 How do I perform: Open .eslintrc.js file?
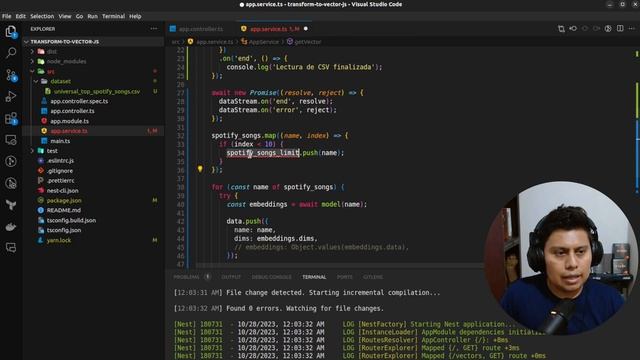(60, 161)
